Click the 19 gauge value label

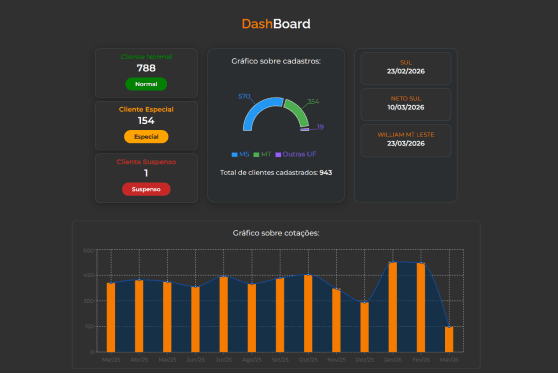pyautogui.click(x=320, y=127)
